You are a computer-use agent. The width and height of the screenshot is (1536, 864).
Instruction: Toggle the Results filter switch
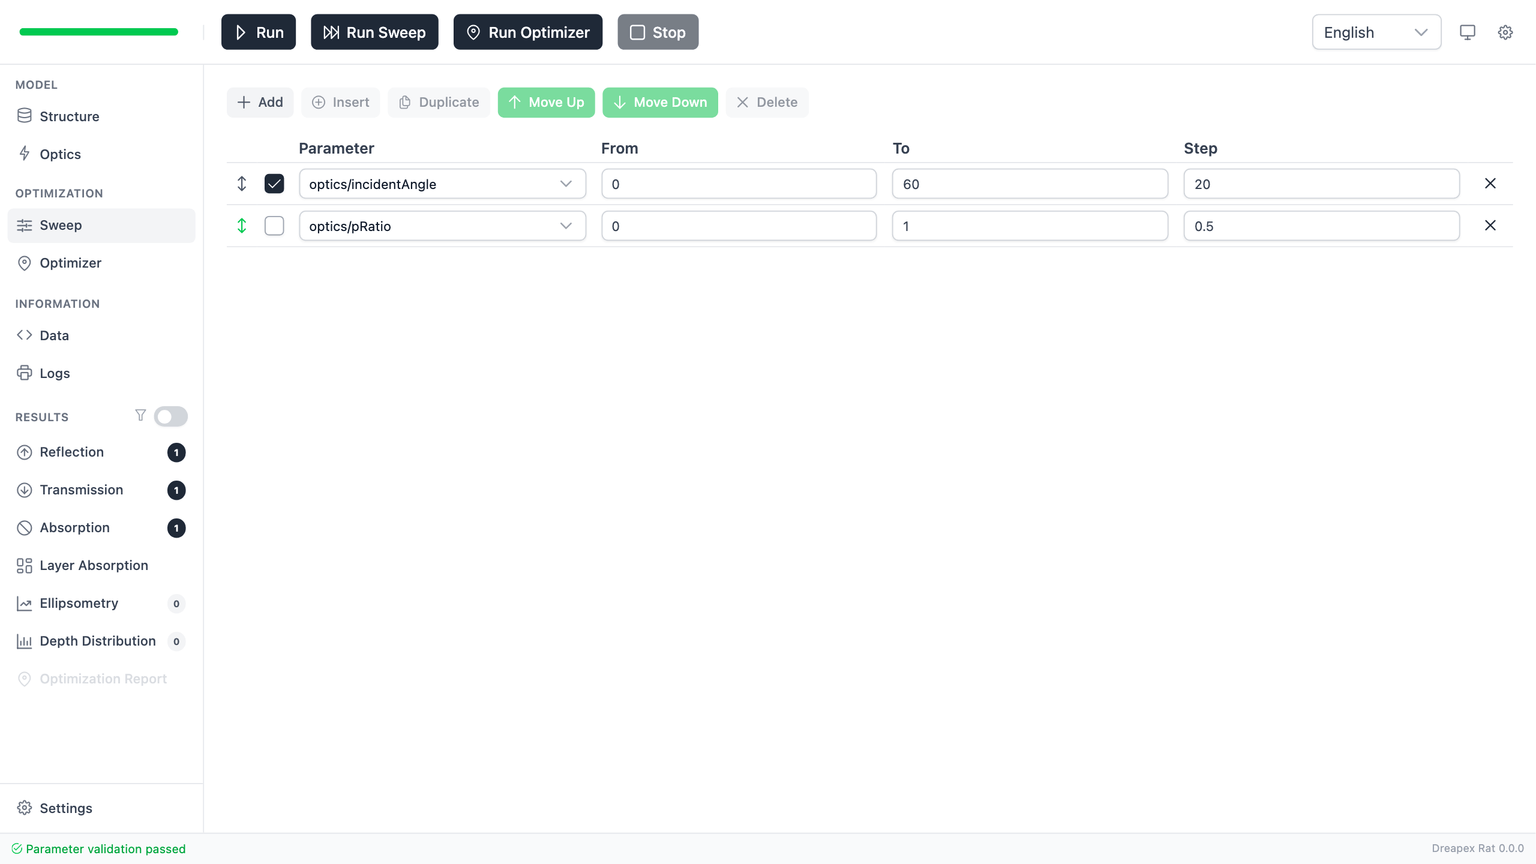(x=171, y=416)
